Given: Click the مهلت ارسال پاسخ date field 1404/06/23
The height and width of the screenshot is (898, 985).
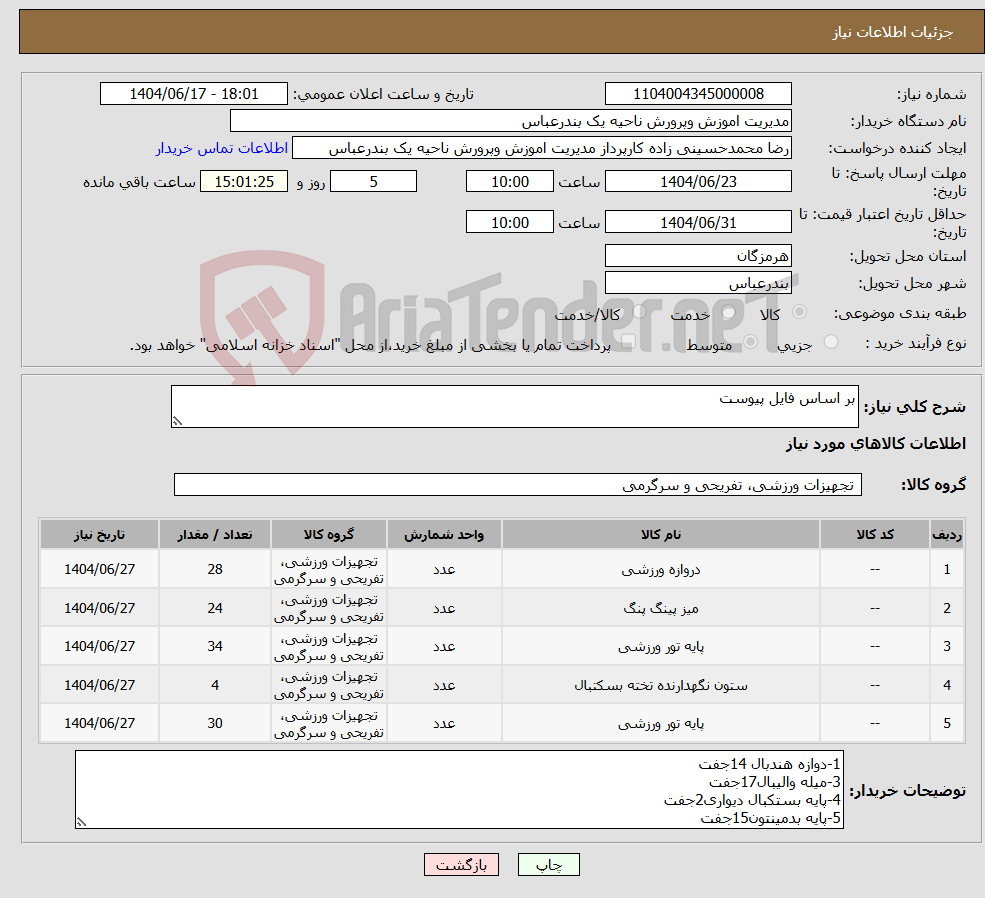Looking at the screenshot, I should 698,181.
